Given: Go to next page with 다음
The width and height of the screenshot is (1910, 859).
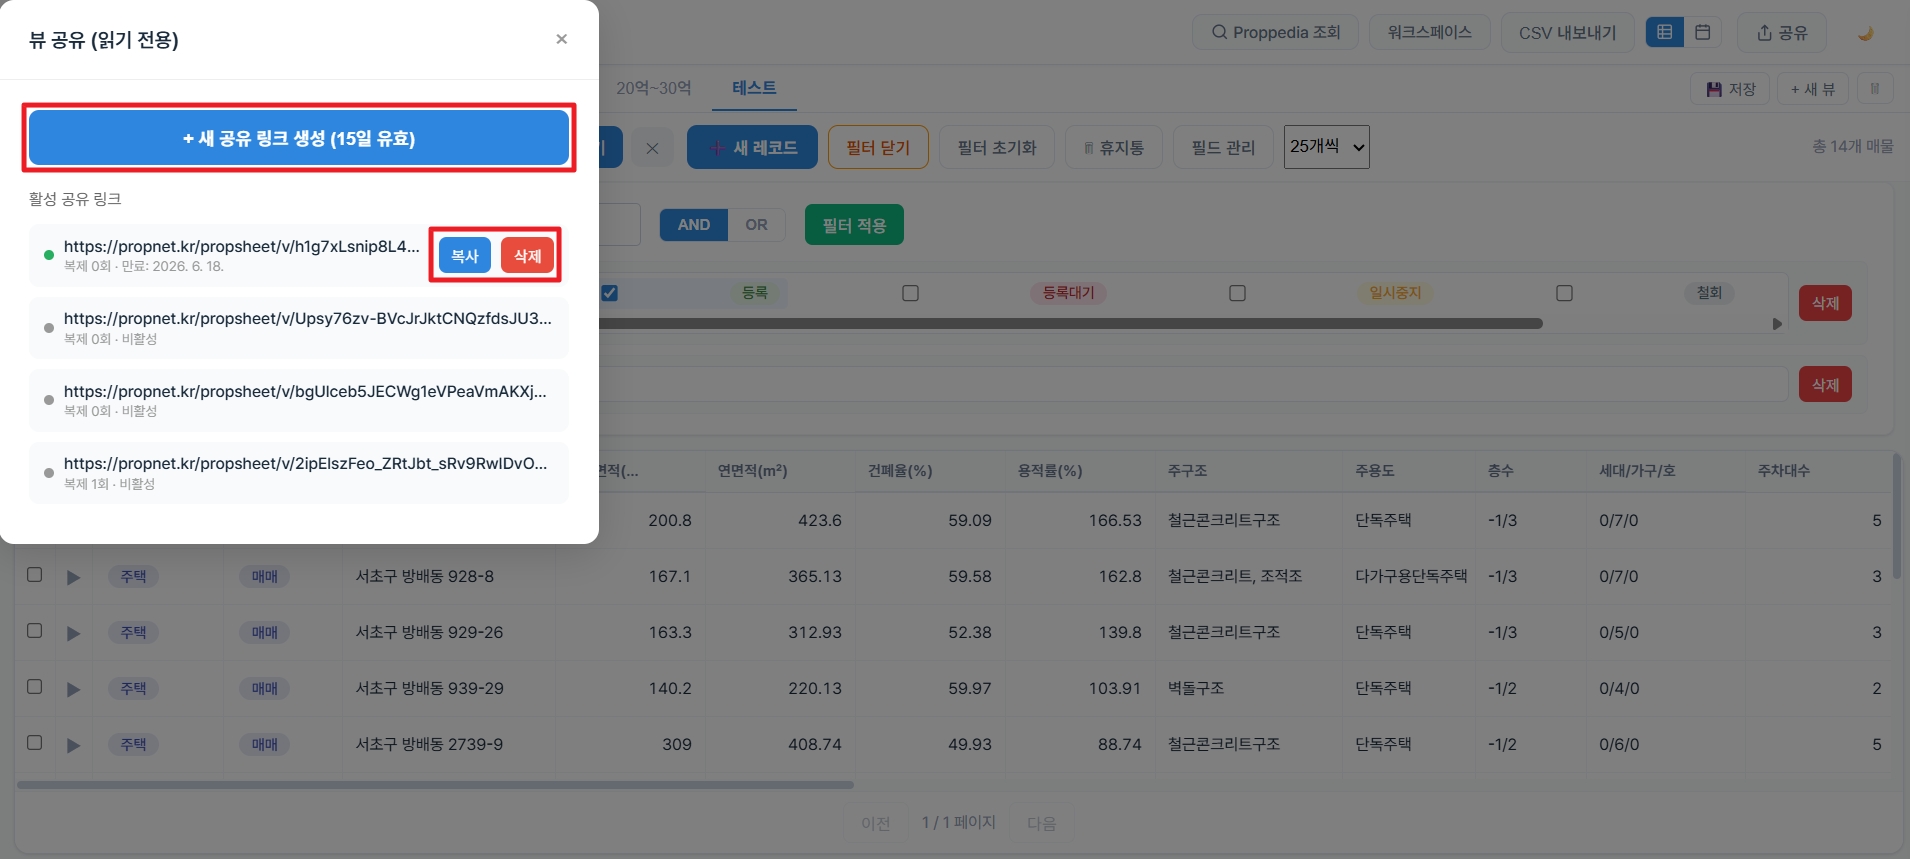Looking at the screenshot, I should tap(1041, 823).
